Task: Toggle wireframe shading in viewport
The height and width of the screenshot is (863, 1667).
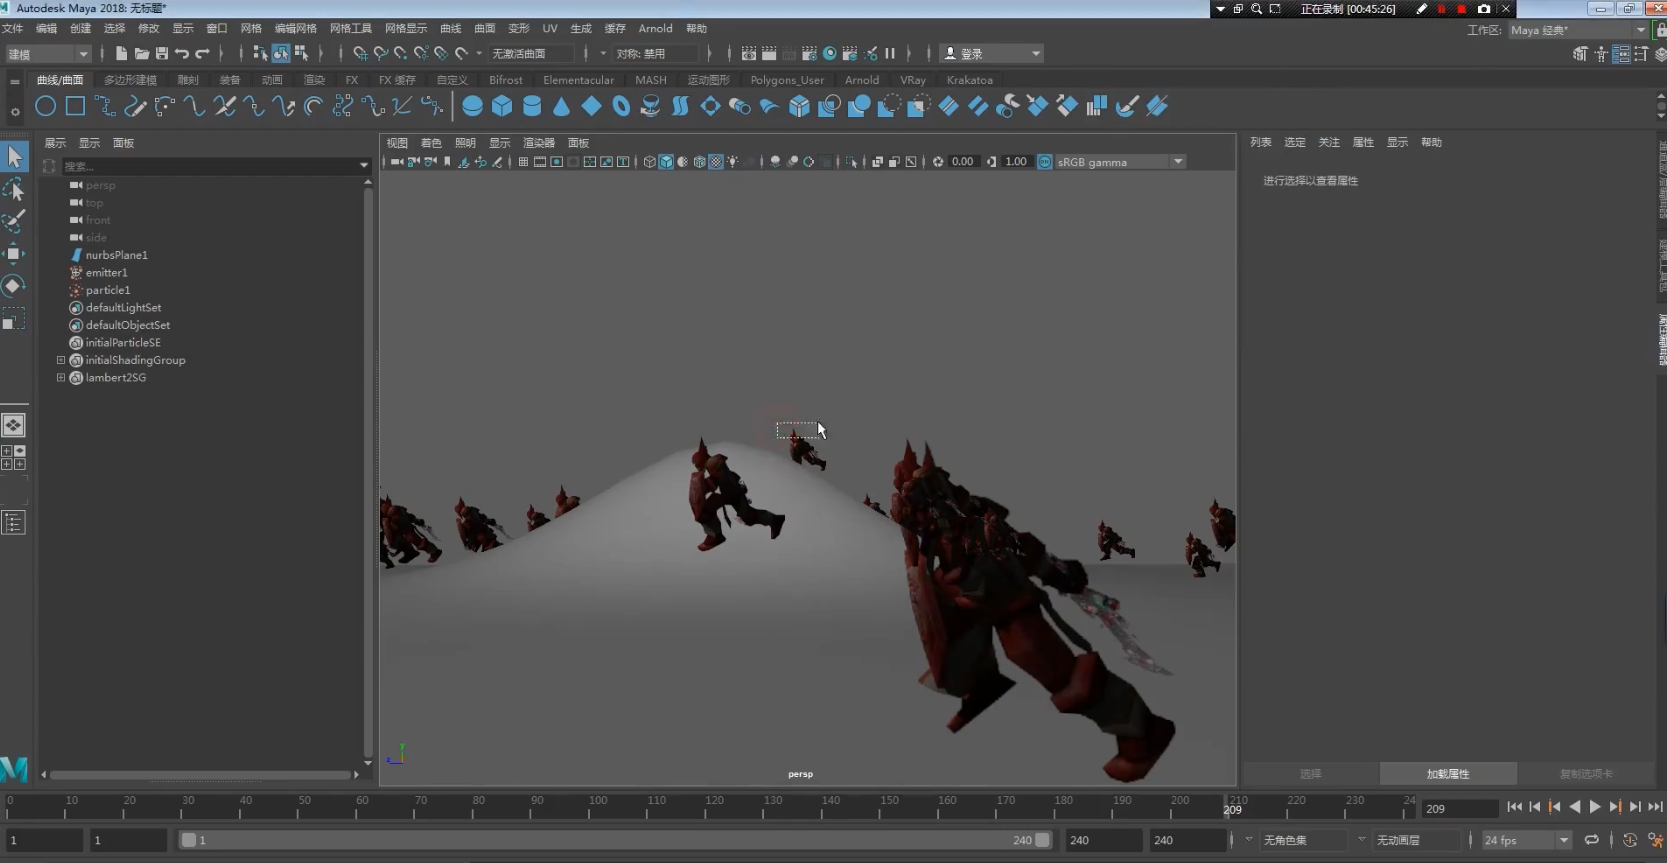Action: click(649, 162)
